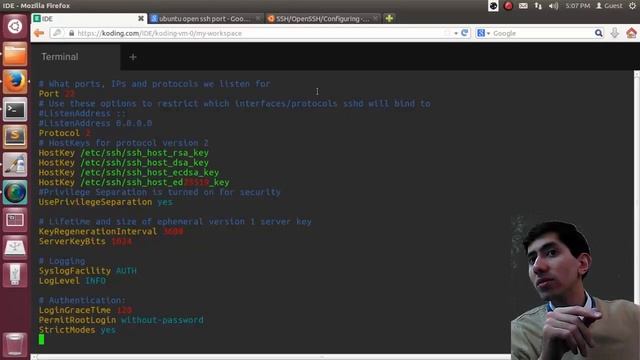The width and height of the screenshot is (640, 360).
Task: Focus the koding.com address bar
Action: pos(260,33)
